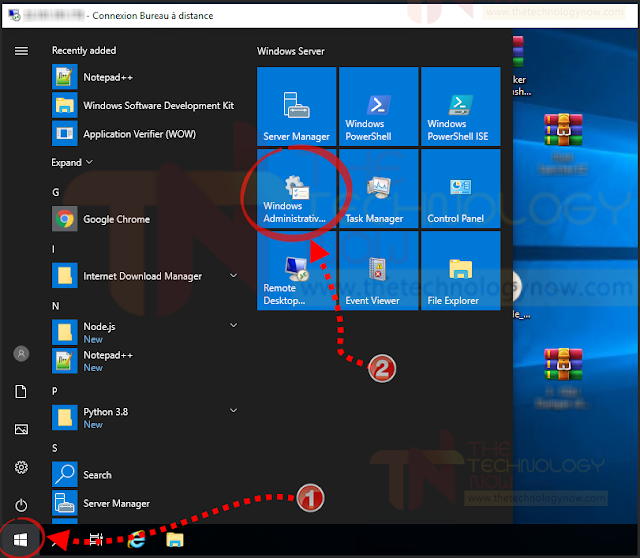Open the Pictures icon in Start rail

[21, 429]
